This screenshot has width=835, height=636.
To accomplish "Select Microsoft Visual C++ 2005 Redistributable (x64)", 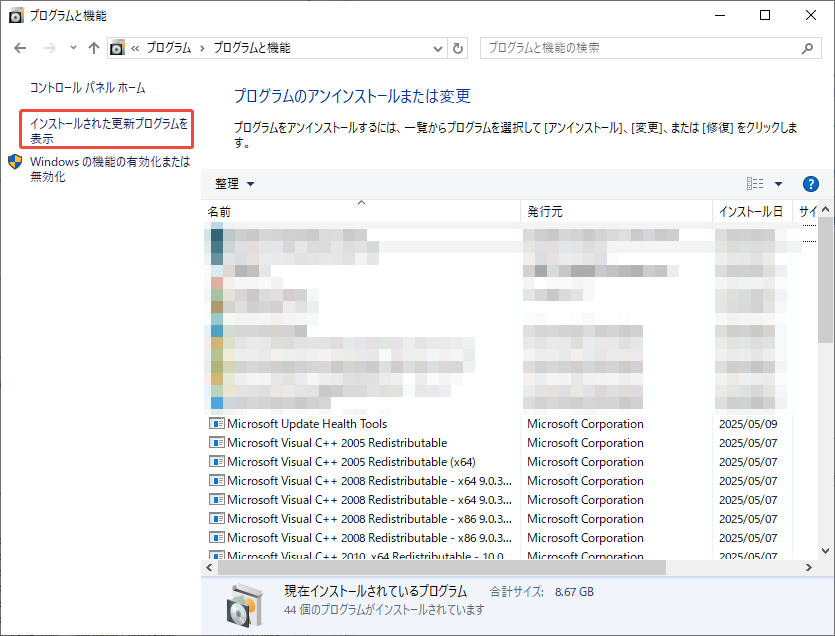I will (x=351, y=462).
